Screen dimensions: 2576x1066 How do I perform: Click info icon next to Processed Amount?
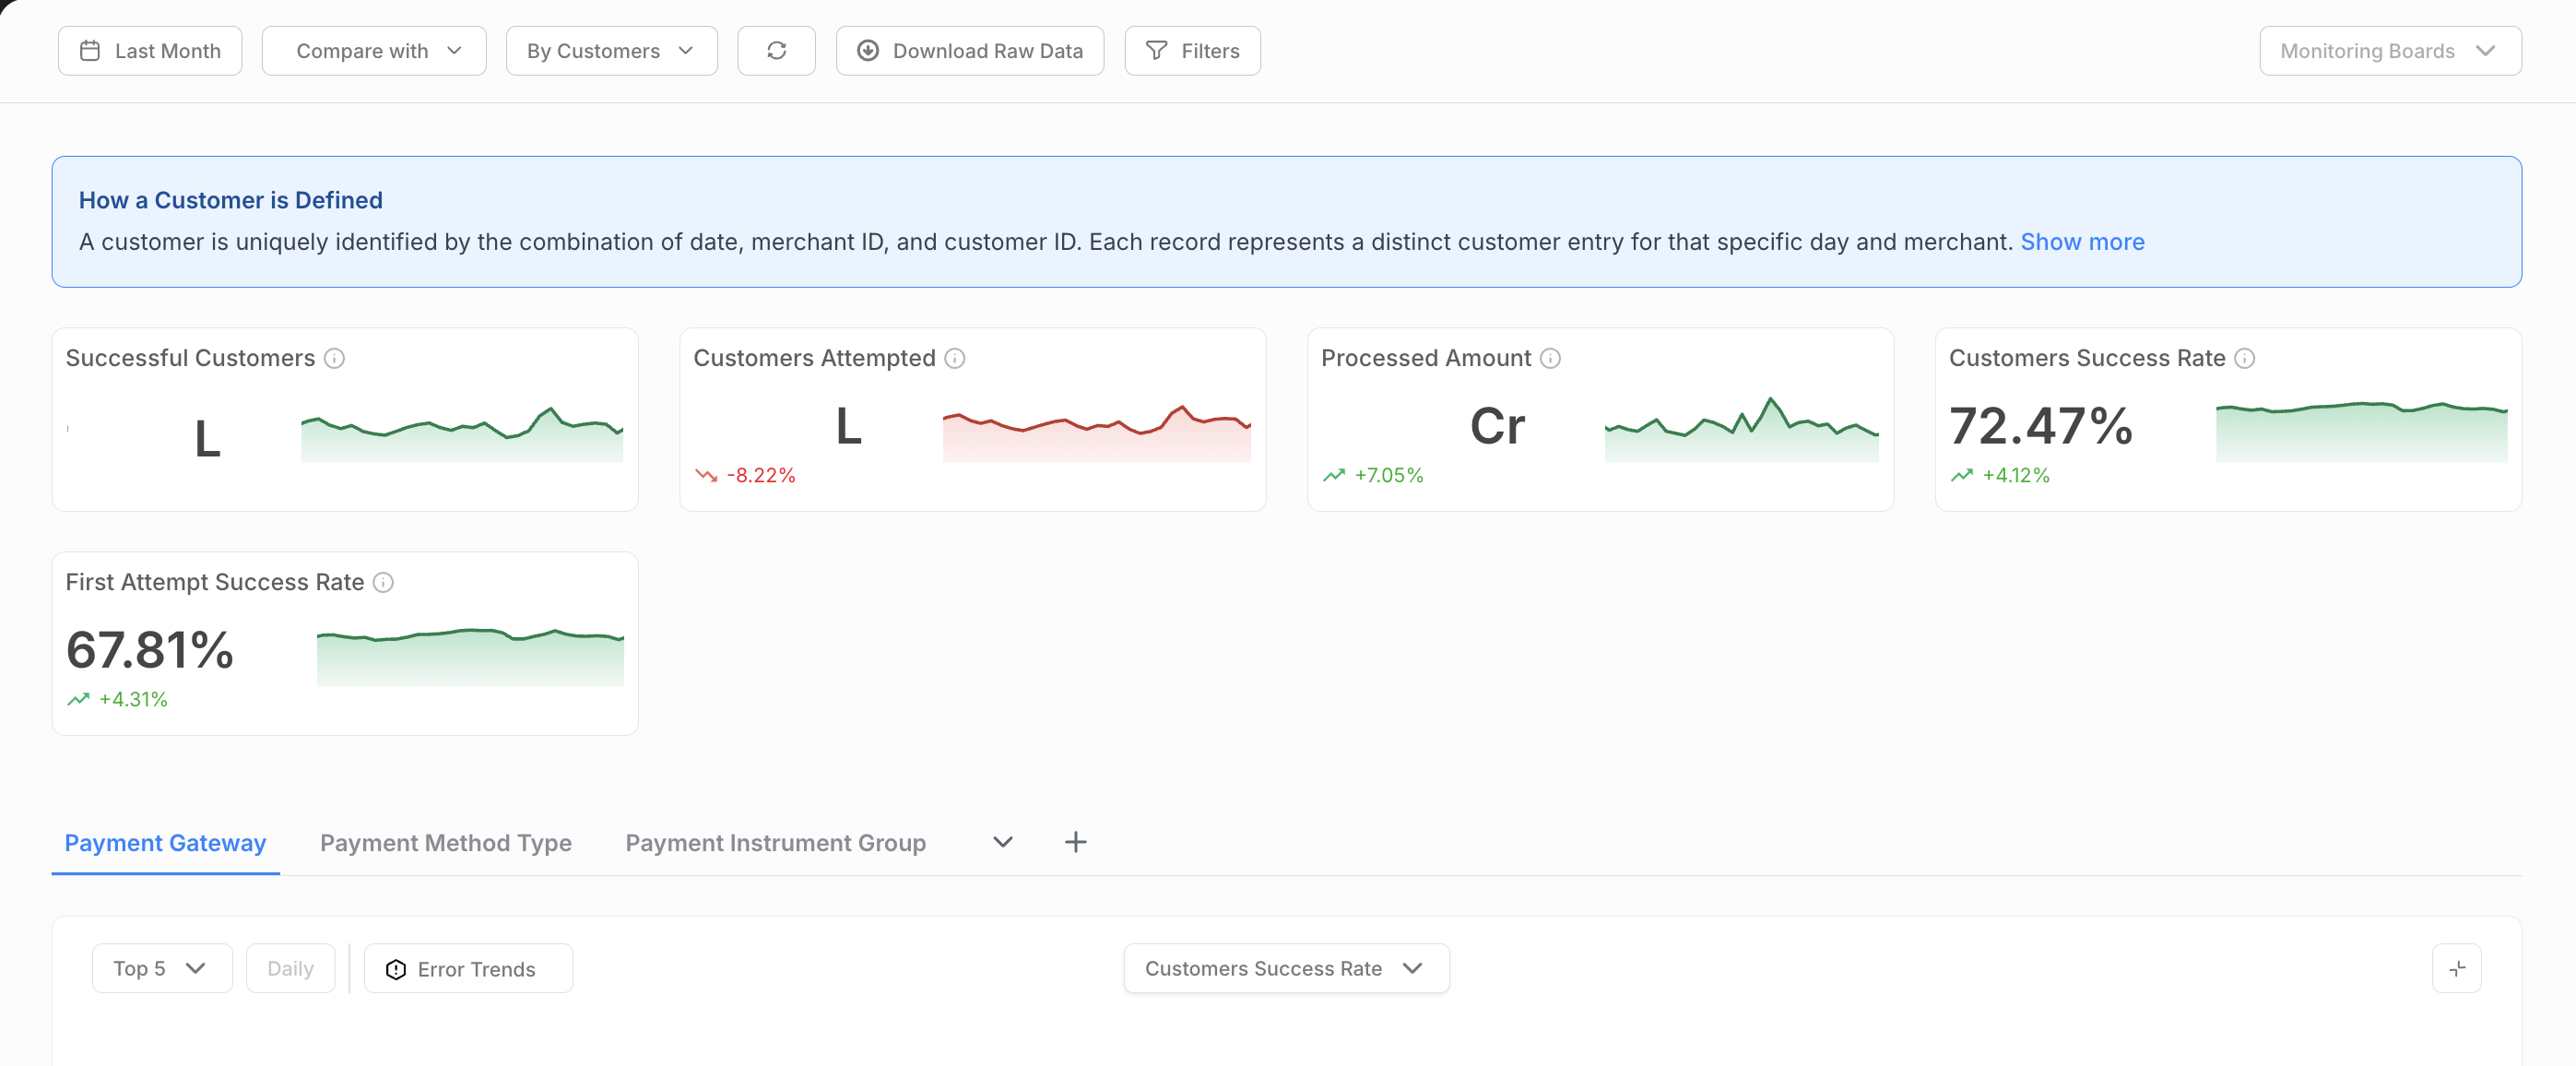tap(1550, 358)
